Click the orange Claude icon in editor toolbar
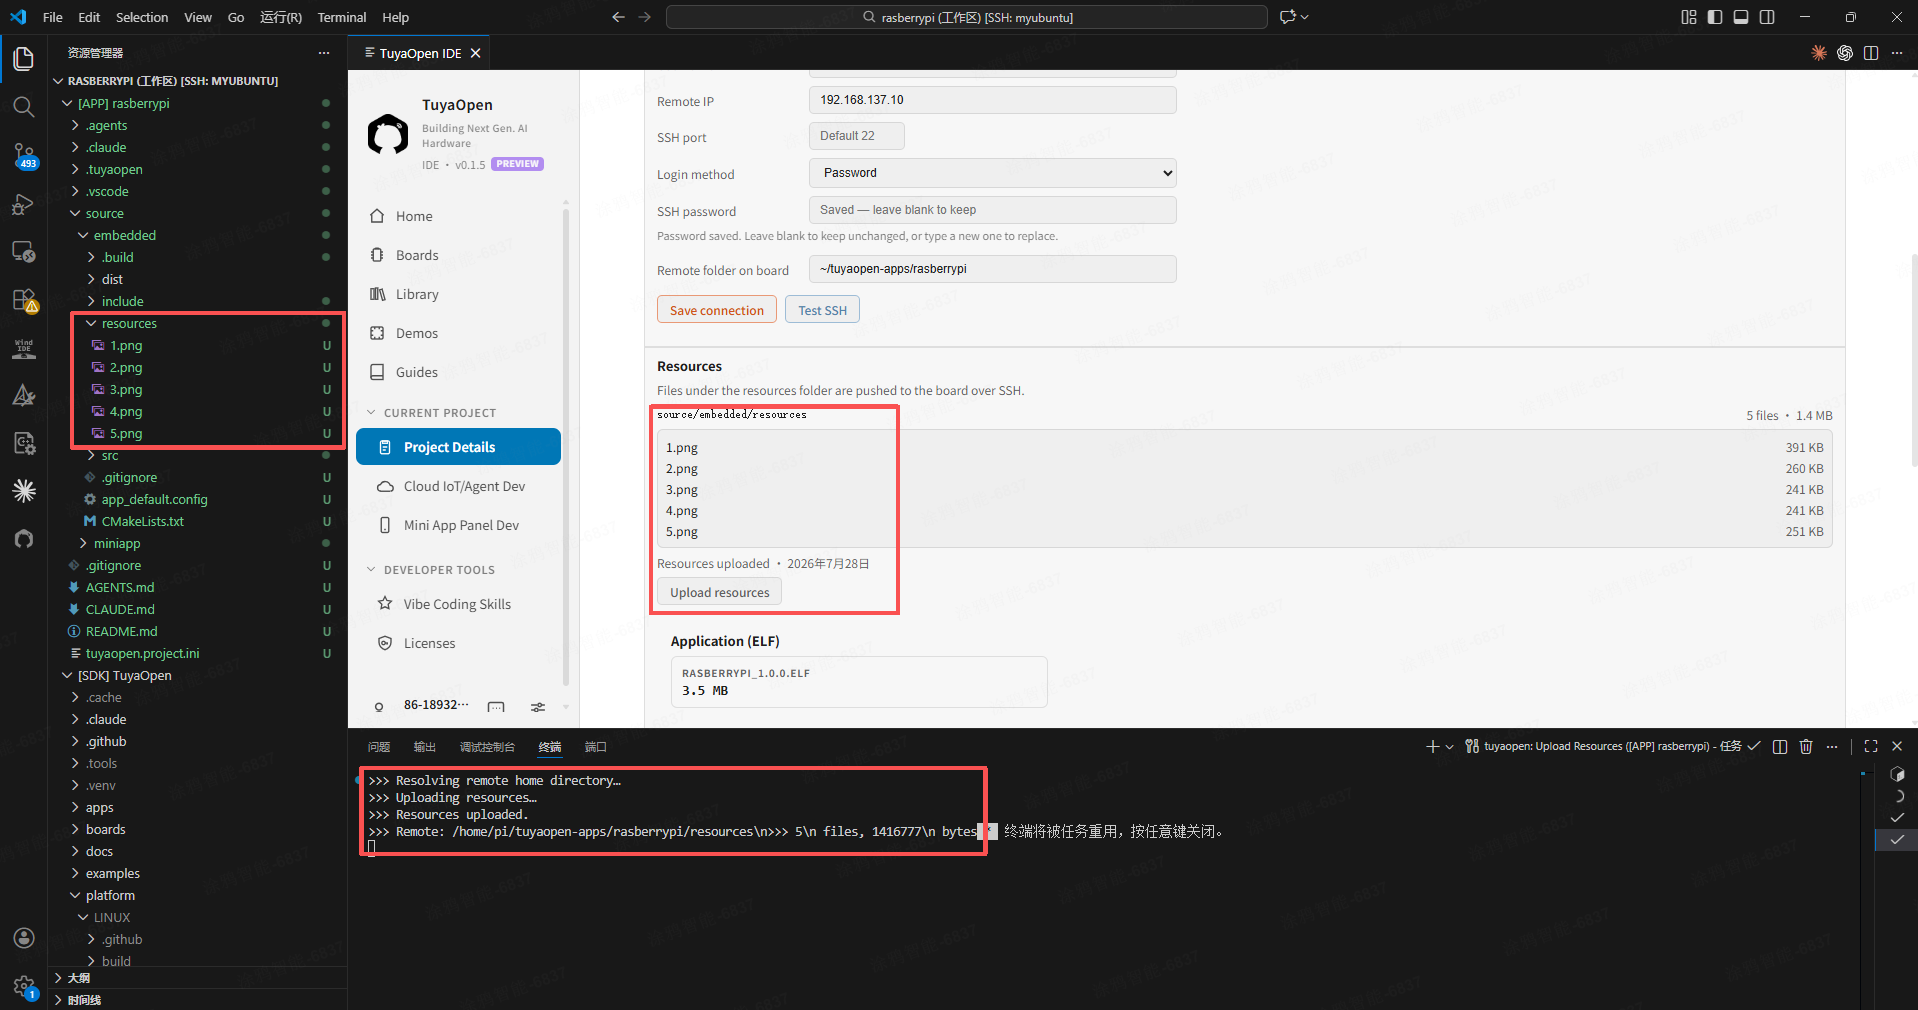1918x1010 pixels. click(1819, 53)
